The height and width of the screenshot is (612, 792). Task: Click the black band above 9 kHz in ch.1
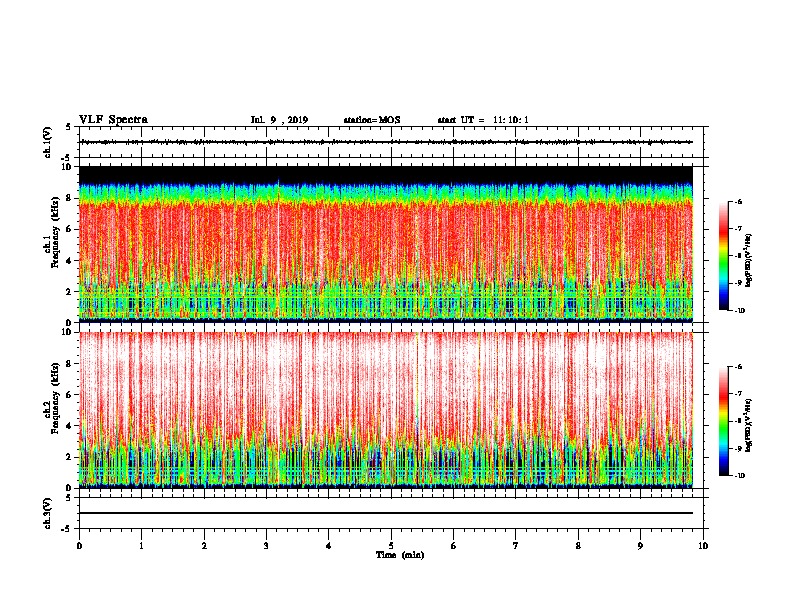(x=386, y=174)
